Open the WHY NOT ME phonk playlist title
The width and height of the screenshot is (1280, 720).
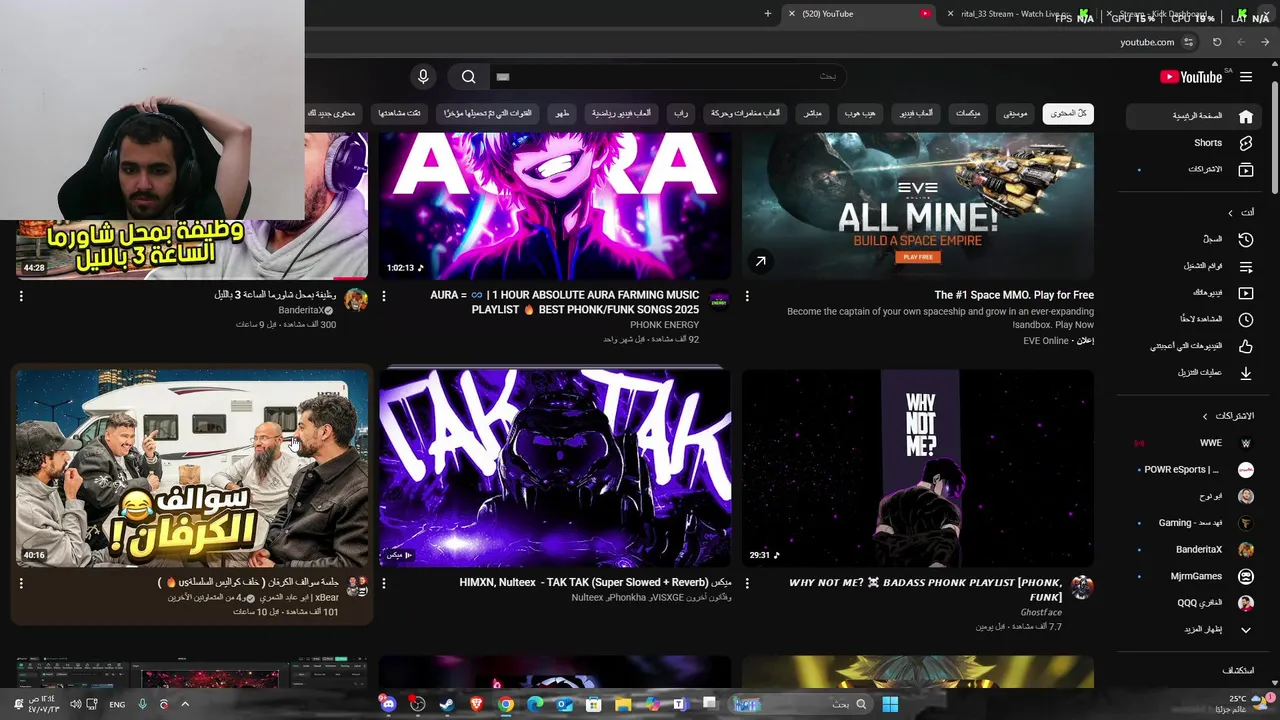click(x=925, y=590)
